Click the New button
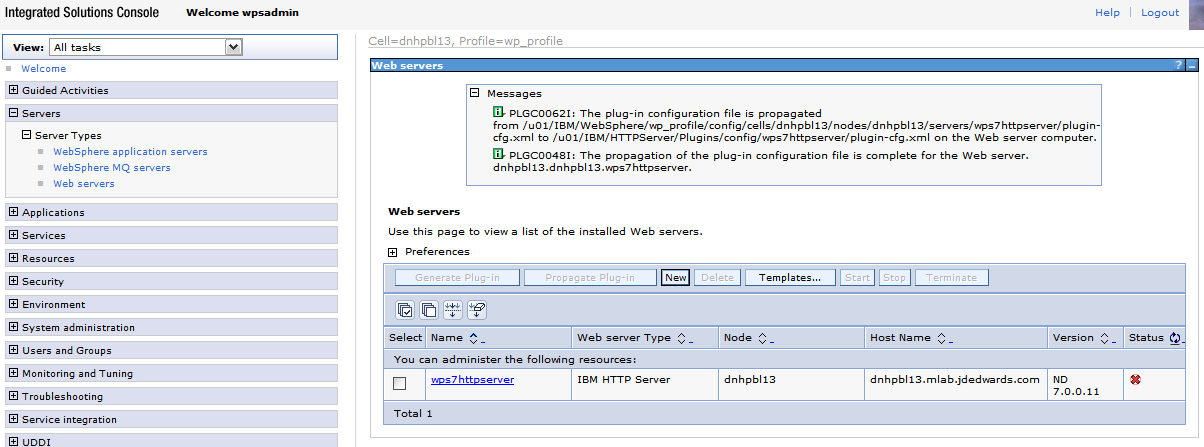Screen dimensions: 1204x447 [x=676, y=277]
